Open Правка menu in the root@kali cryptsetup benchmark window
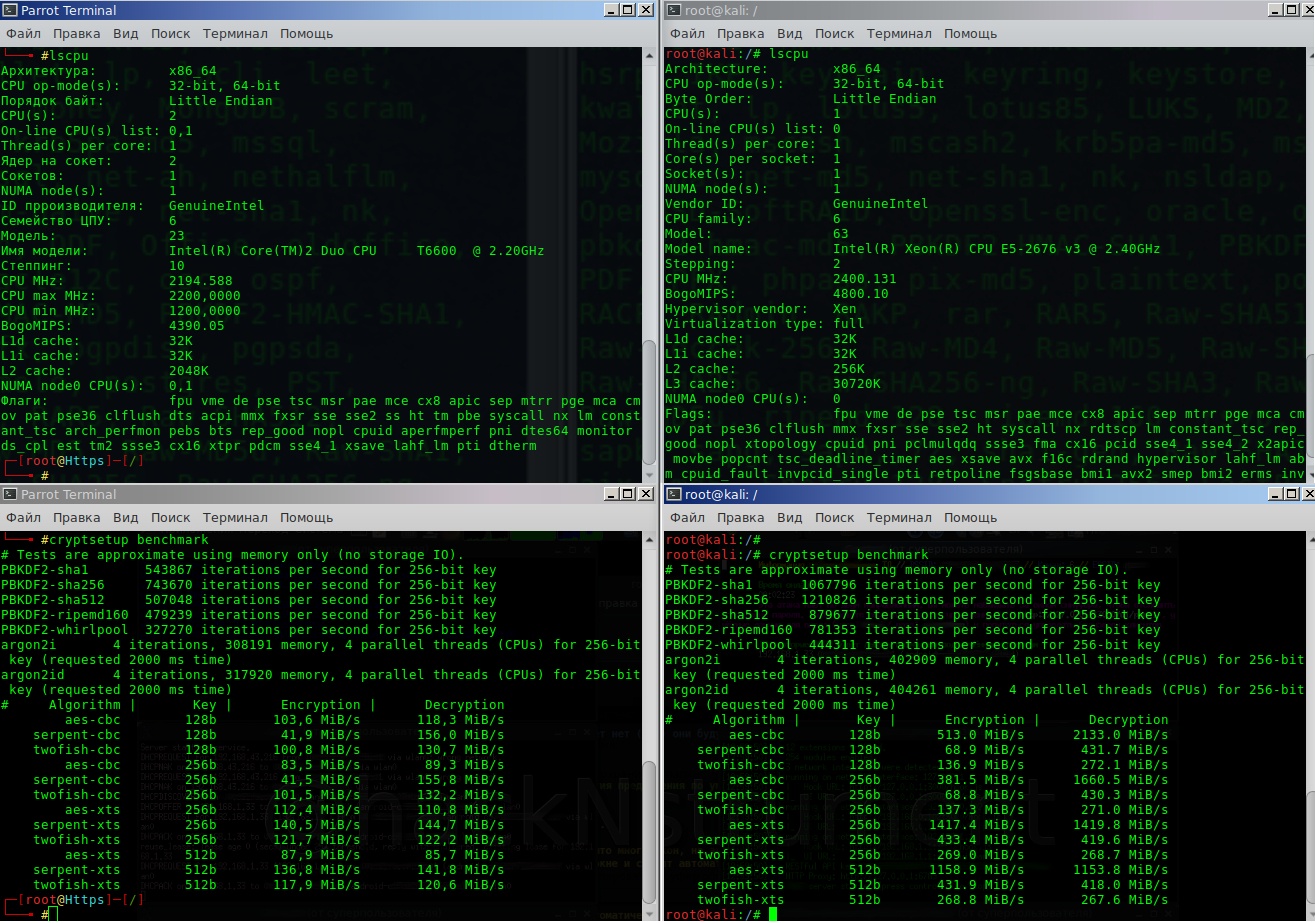1315x923 pixels. [x=741, y=518]
